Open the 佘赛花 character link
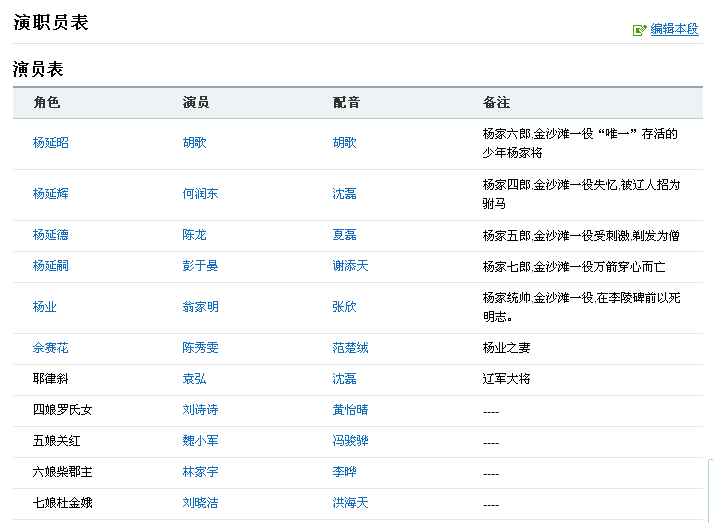 51,348
